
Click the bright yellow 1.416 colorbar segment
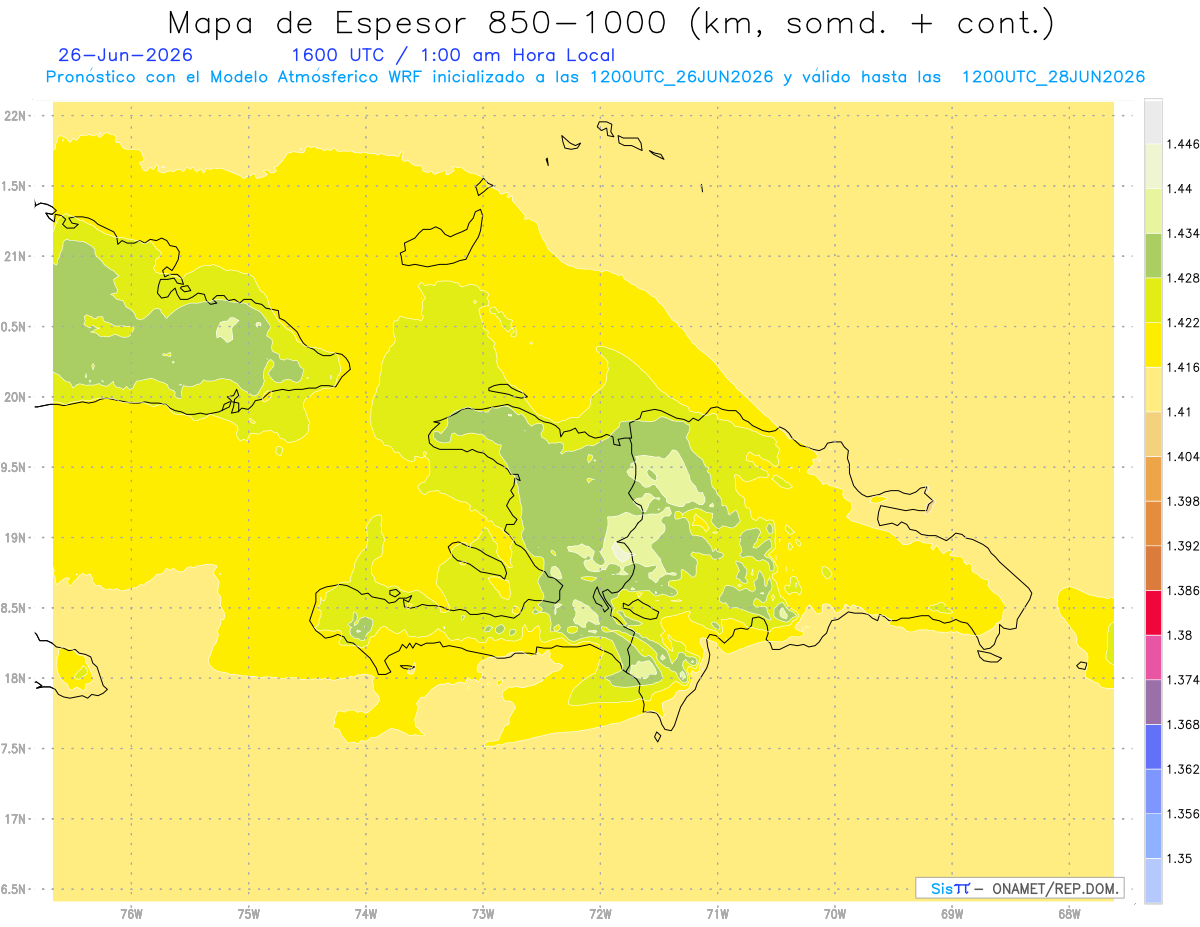tap(1153, 345)
